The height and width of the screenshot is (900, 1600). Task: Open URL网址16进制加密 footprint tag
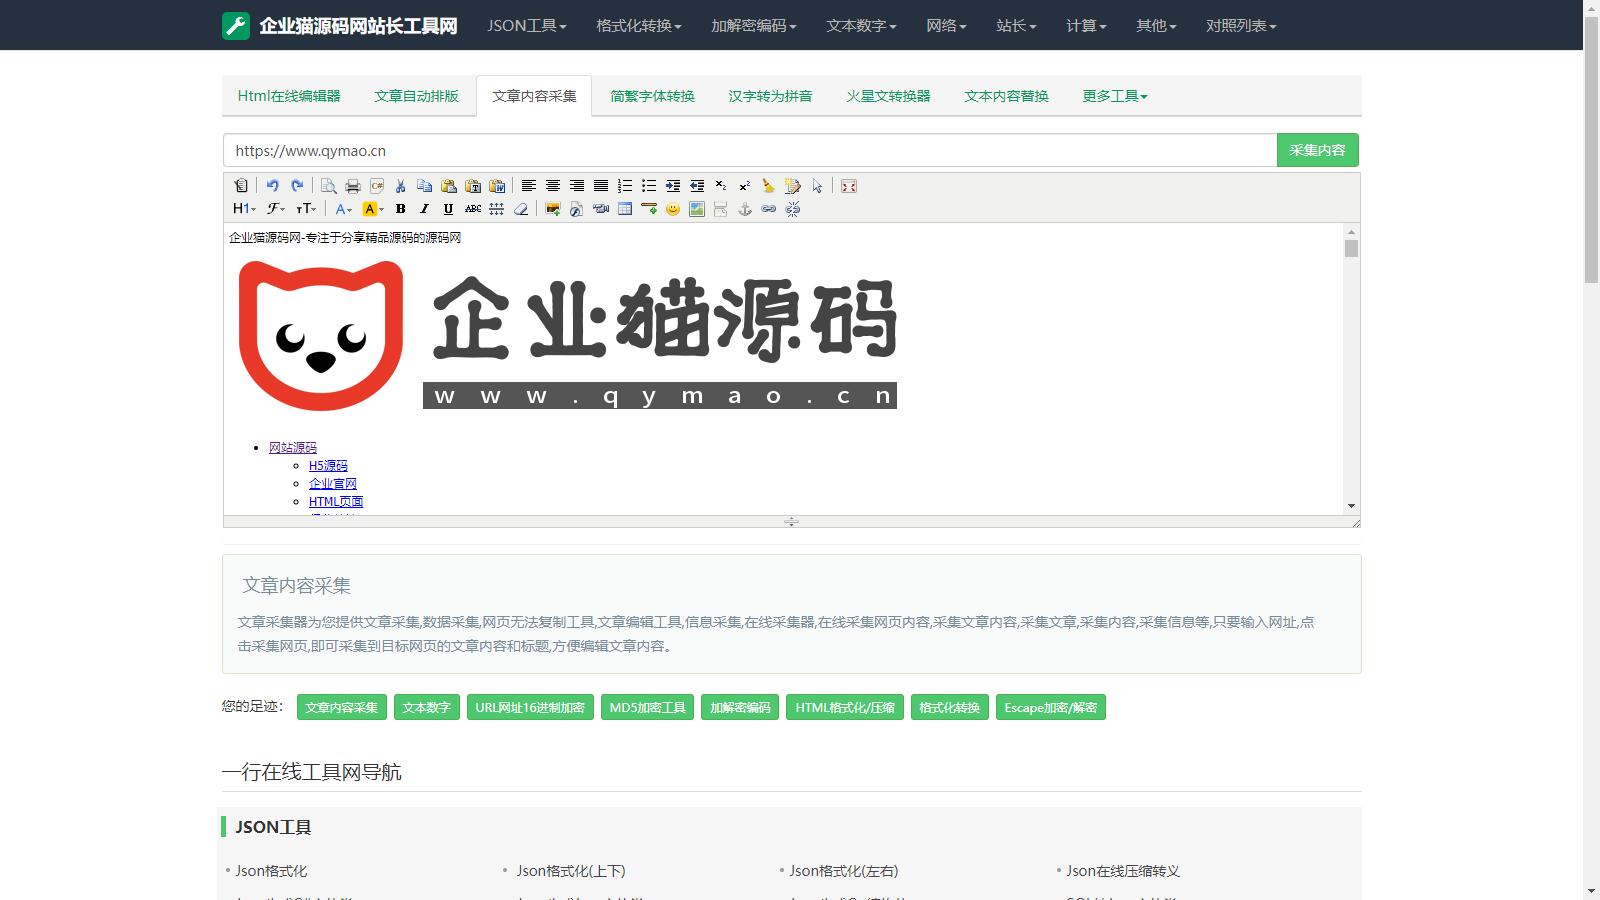click(530, 708)
